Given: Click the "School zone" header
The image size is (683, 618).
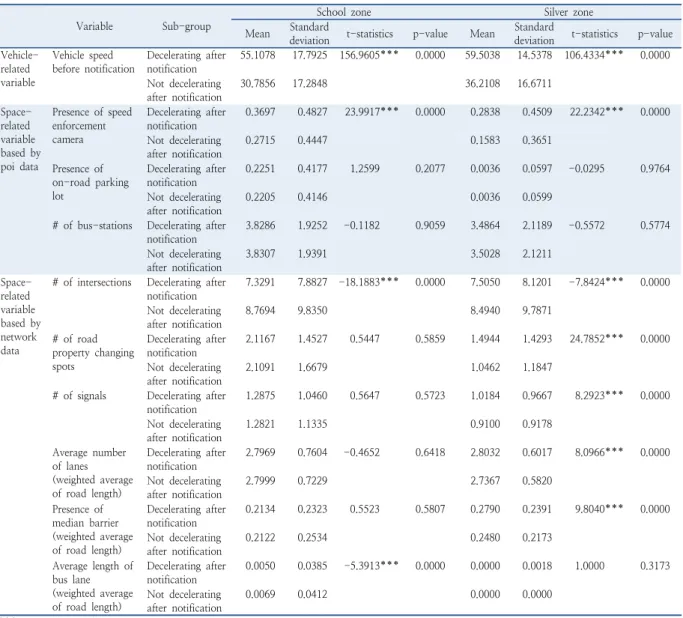Looking at the screenshot, I should [344, 12].
